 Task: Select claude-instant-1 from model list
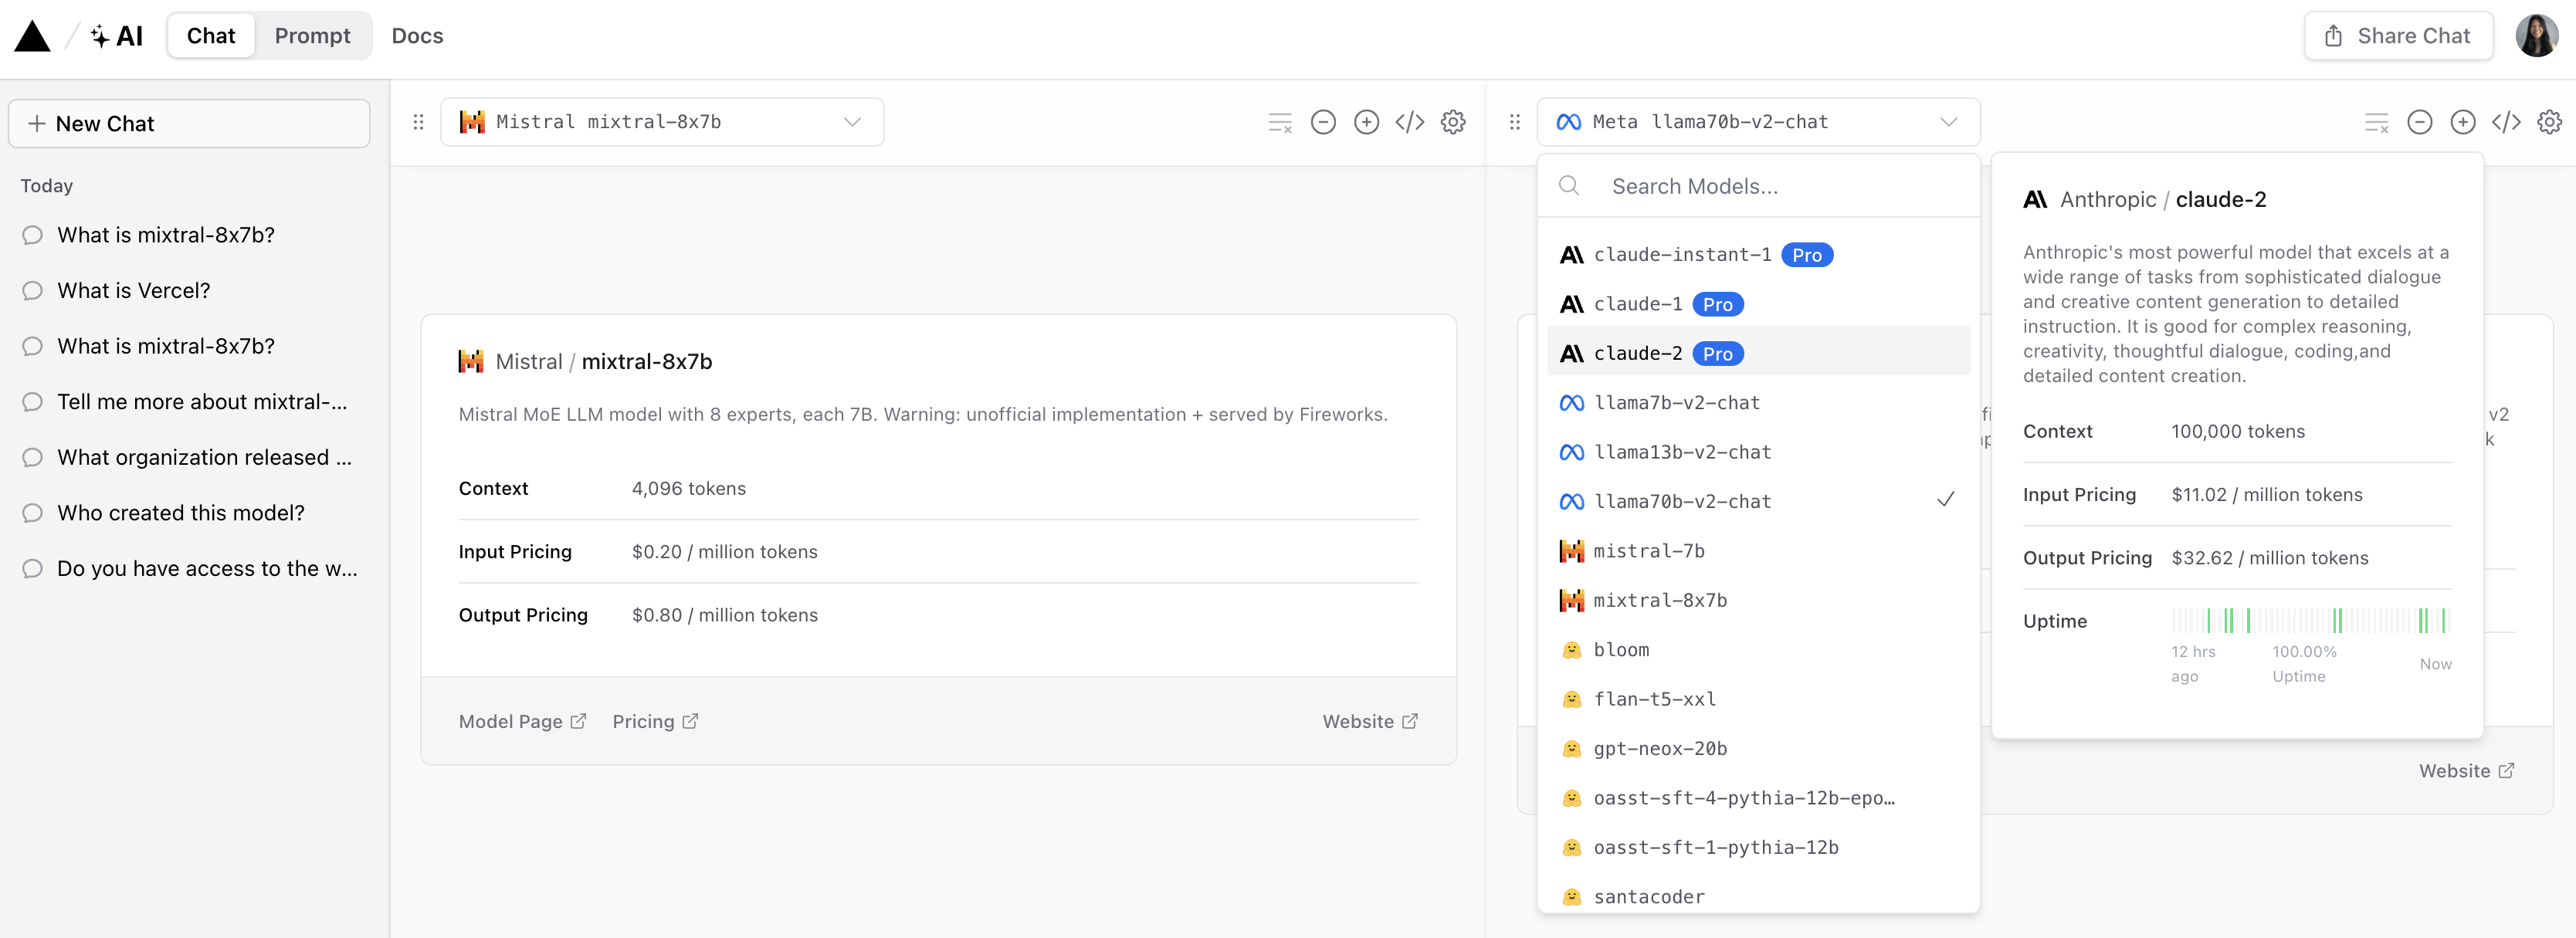pyautogui.click(x=1758, y=255)
